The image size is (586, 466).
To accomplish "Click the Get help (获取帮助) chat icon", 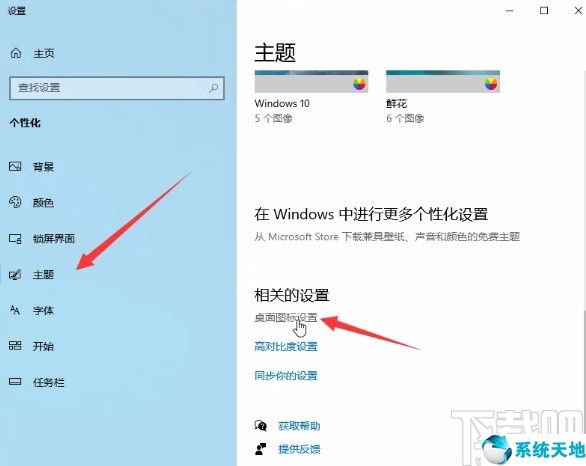I will 260,426.
